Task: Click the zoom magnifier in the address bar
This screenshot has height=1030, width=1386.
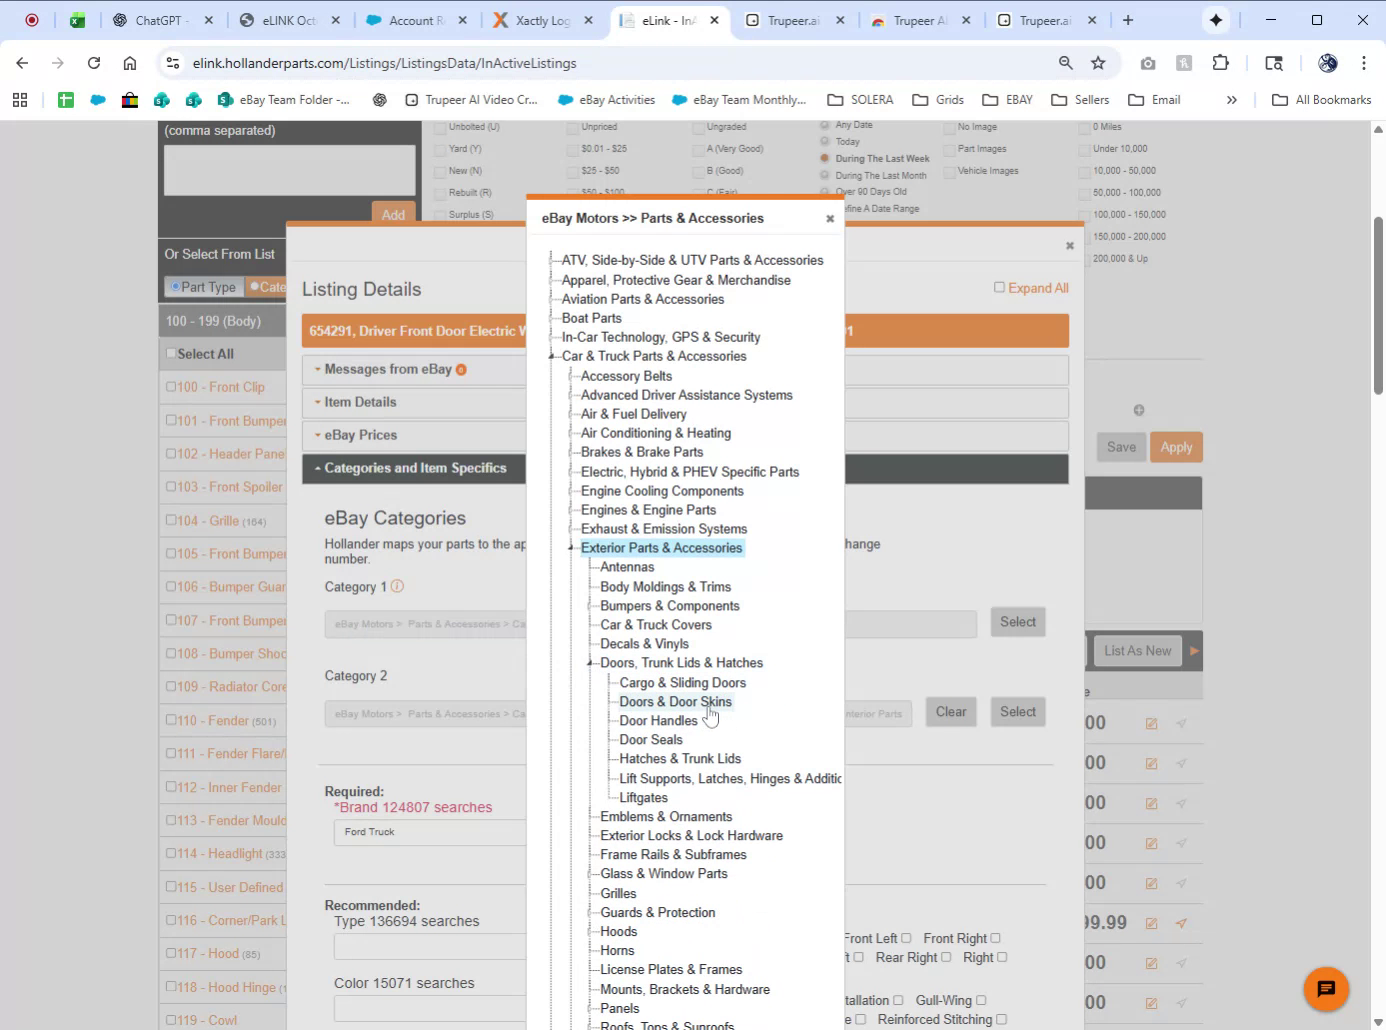Action: tap(1066, 63)
